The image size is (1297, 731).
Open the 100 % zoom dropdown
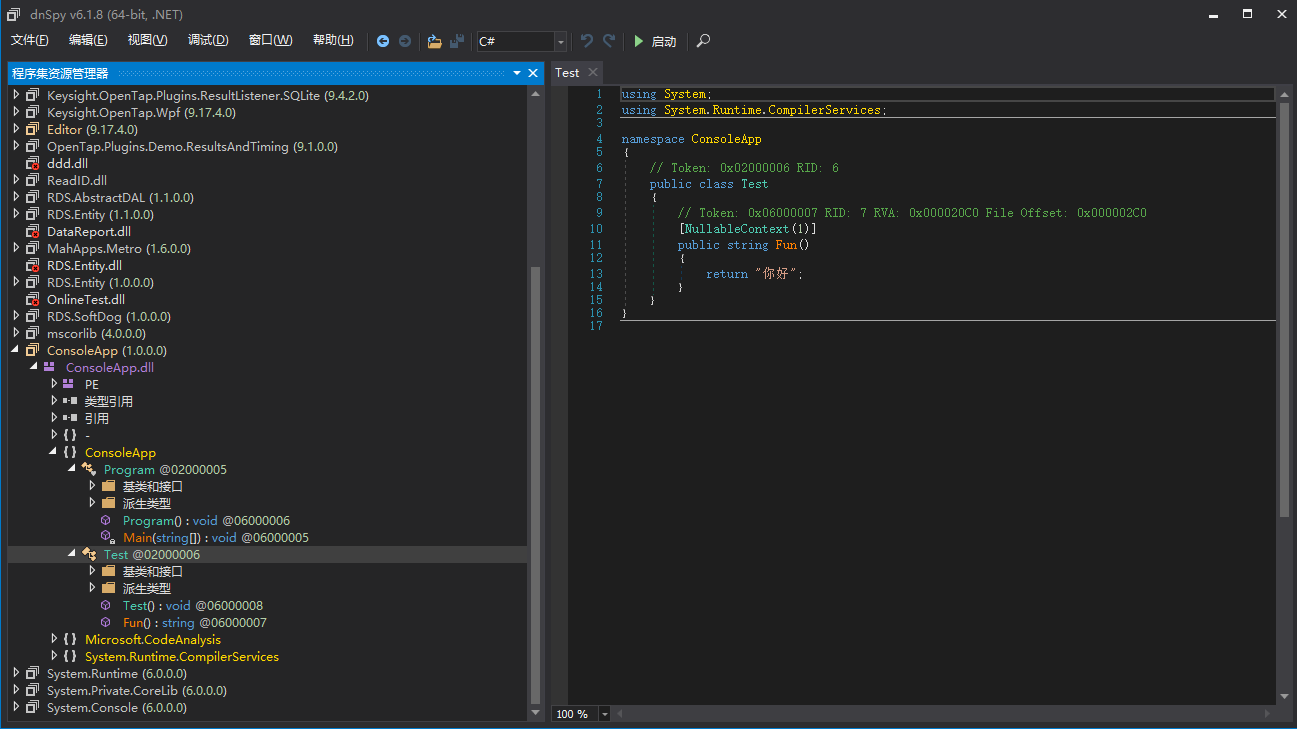point(605,714)
